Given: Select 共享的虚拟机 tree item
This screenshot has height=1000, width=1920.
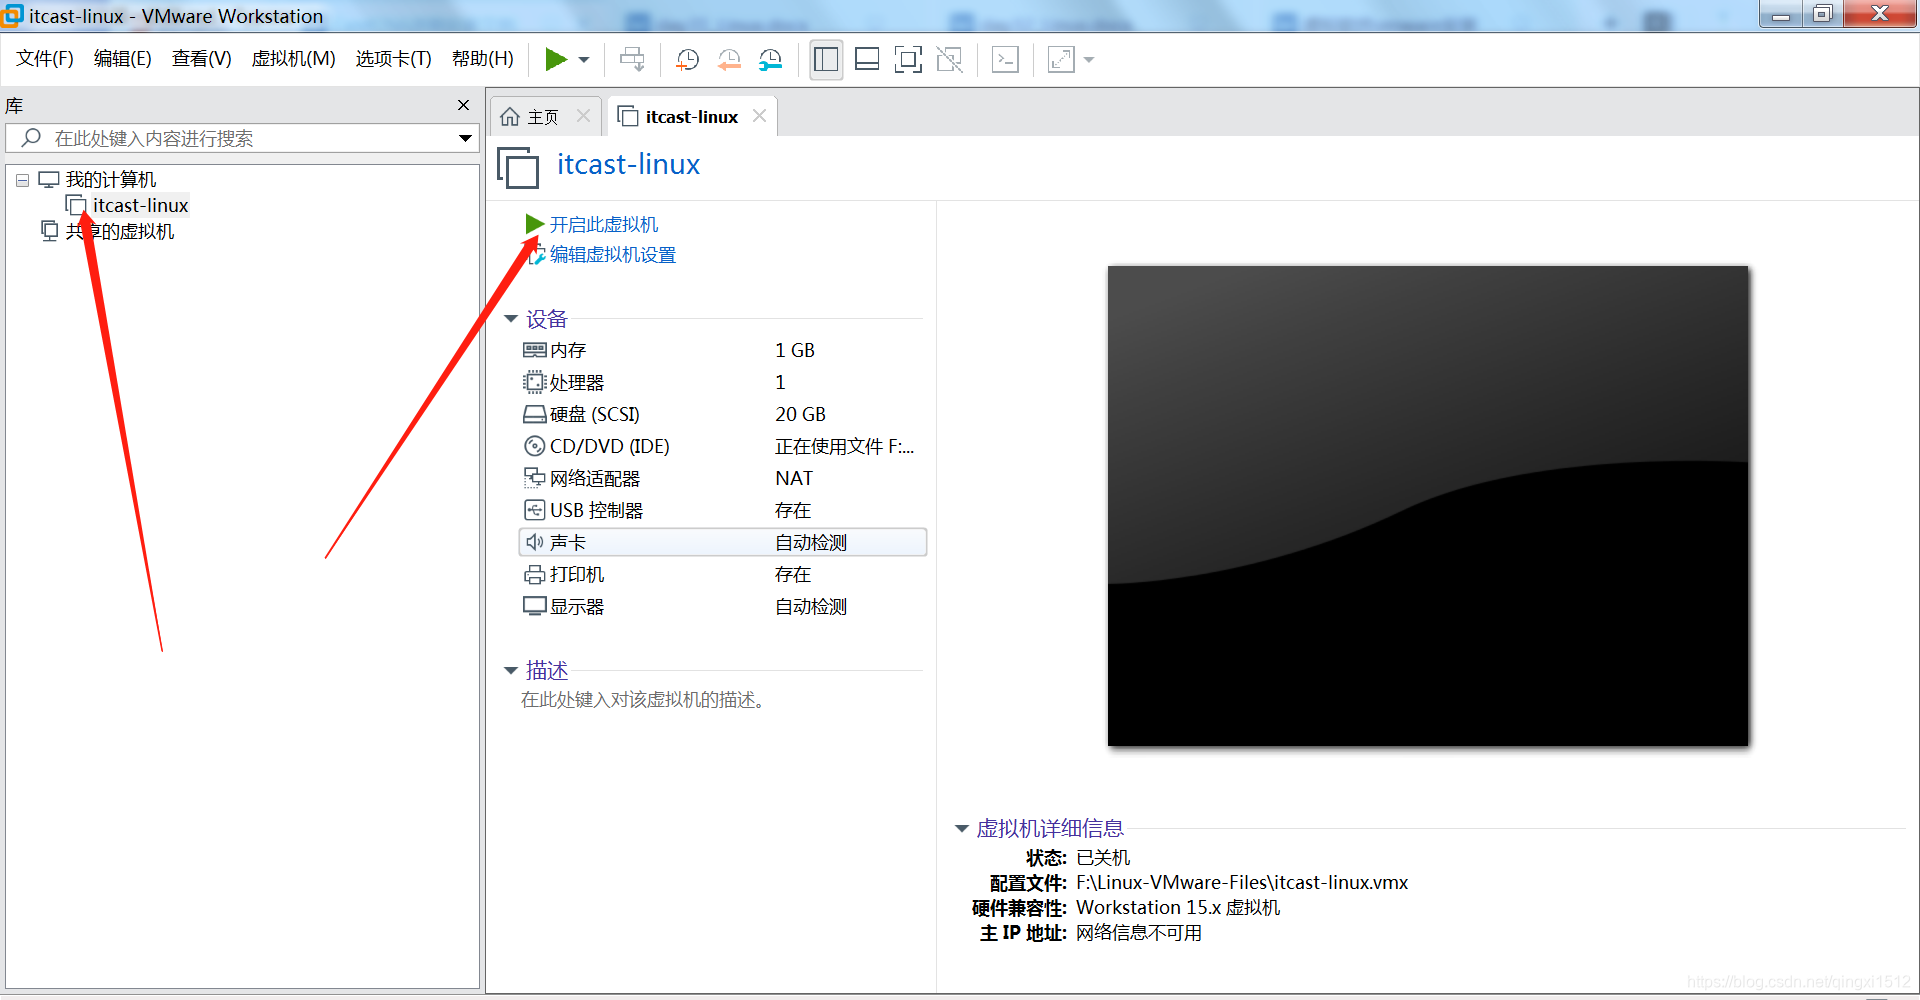Looking at the screenshot, I should (x=120, y=231).
